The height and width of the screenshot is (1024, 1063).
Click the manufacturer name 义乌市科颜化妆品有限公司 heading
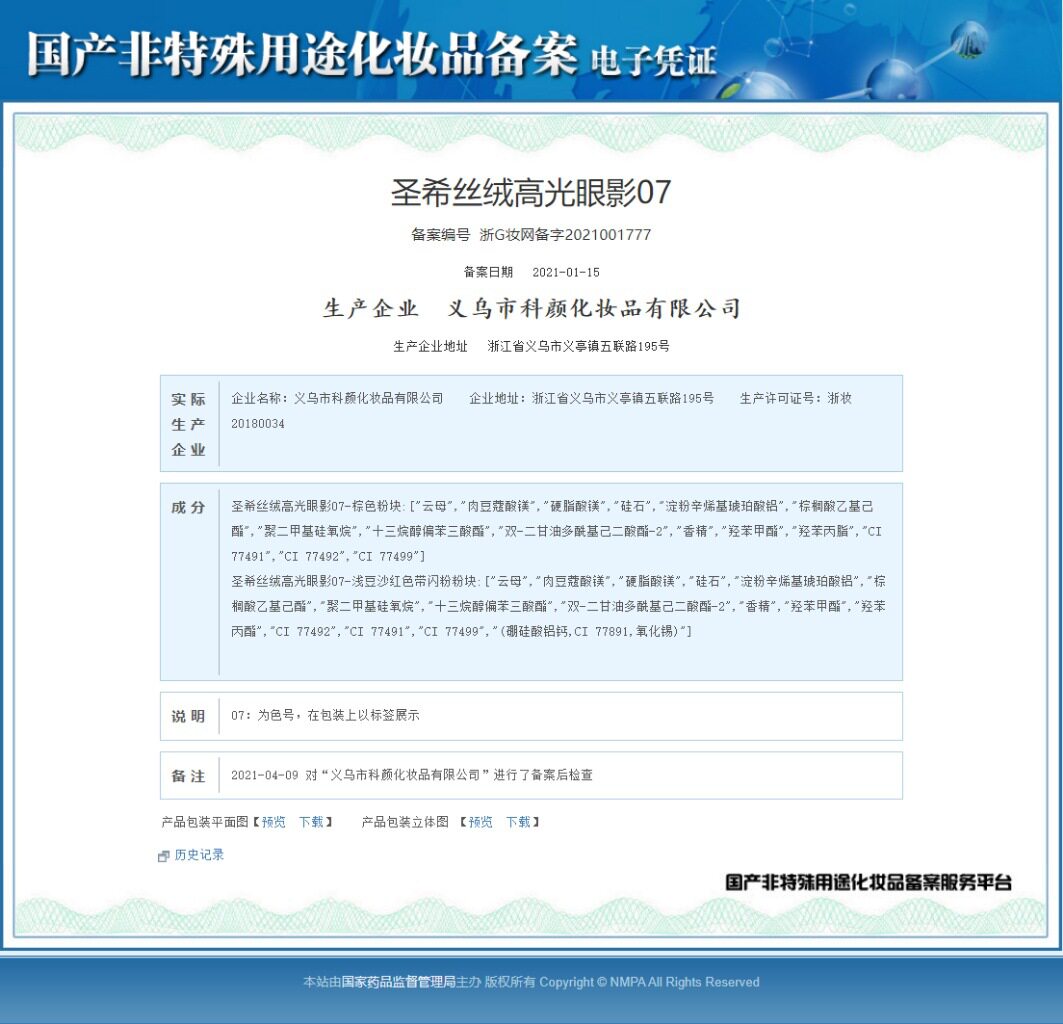594,309
